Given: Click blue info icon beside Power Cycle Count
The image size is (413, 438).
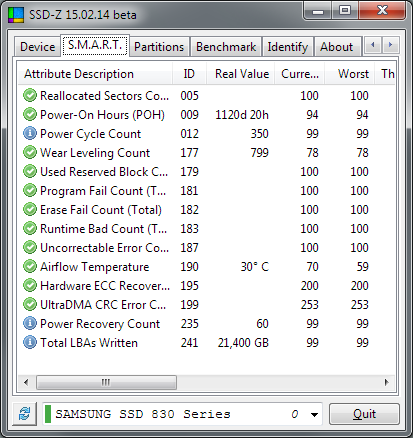Looking at the screenshot, I should pos(30,133).
